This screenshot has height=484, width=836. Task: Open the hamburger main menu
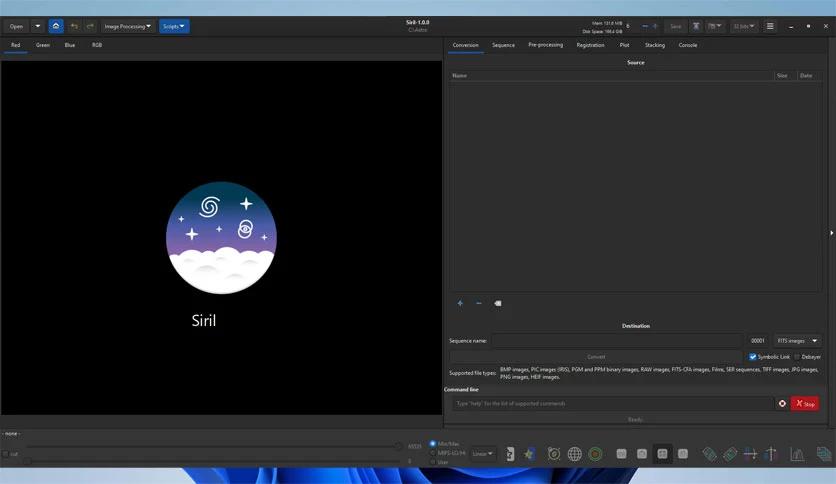tap(770, 26)
